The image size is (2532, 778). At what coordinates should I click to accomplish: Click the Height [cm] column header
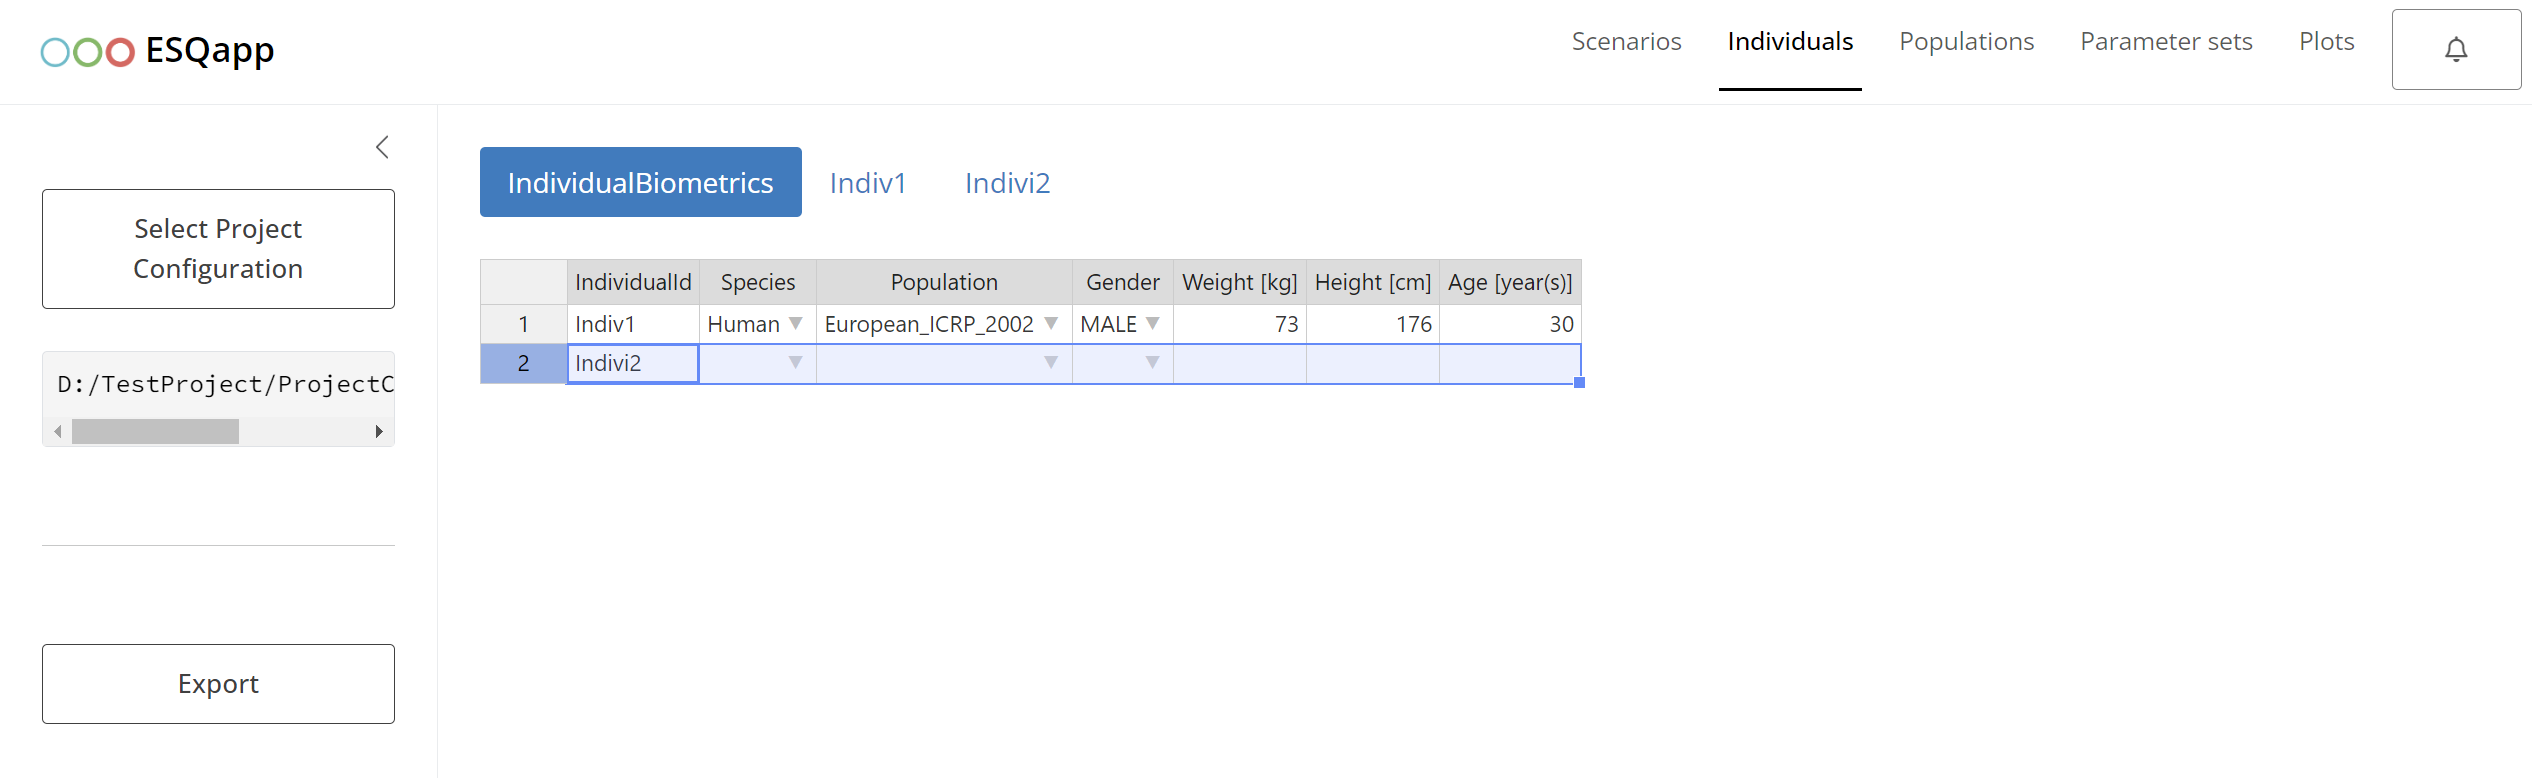click(x=1373, y=282)
